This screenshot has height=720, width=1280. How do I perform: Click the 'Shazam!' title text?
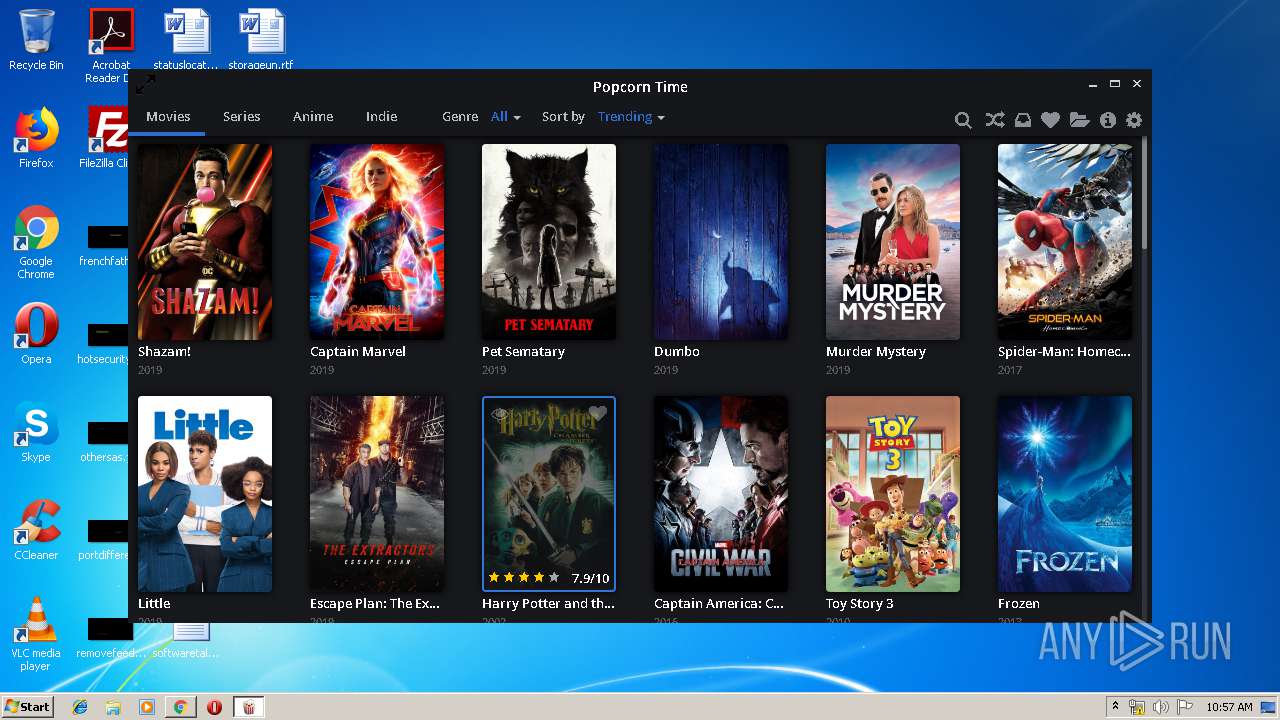point(164,352)
